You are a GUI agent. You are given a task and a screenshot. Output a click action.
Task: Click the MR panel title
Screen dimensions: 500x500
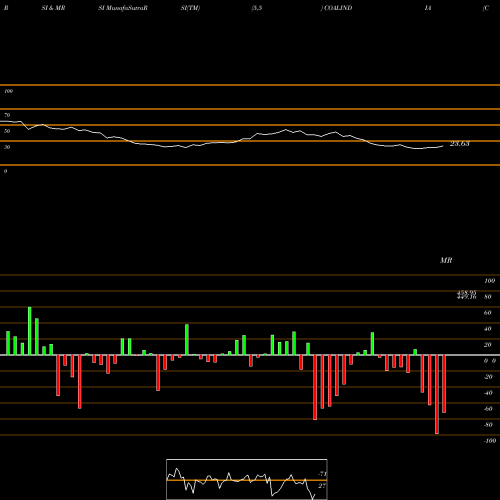tap(446, 260)
